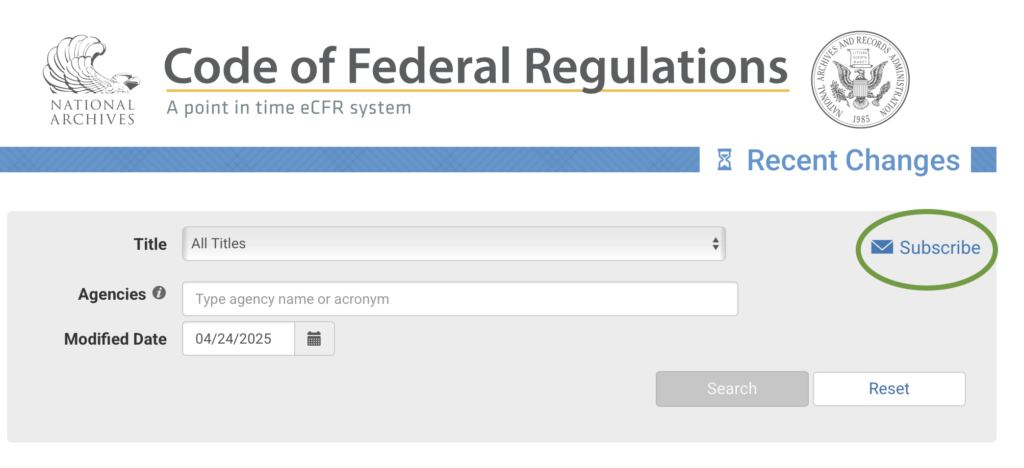This screenshot has width=1024, height=468.
Task: Click the Modified Date label
Action: 115,339
